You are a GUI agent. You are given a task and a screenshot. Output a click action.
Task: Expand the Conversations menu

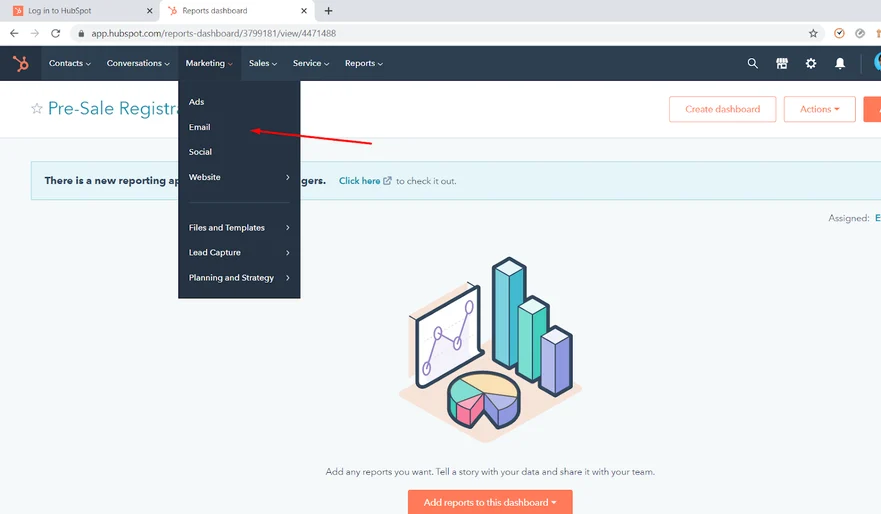(x=138, y=63)
